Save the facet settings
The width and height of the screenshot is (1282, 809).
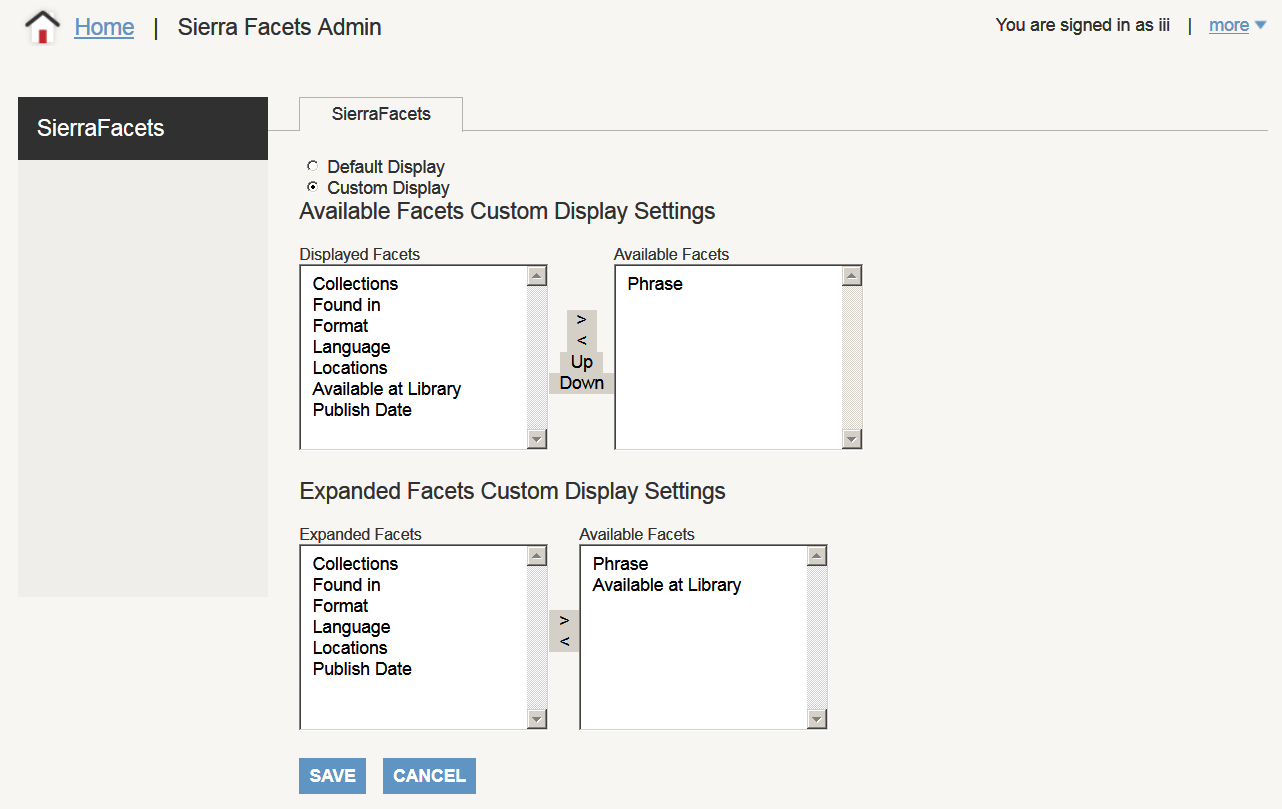point(332,776)
